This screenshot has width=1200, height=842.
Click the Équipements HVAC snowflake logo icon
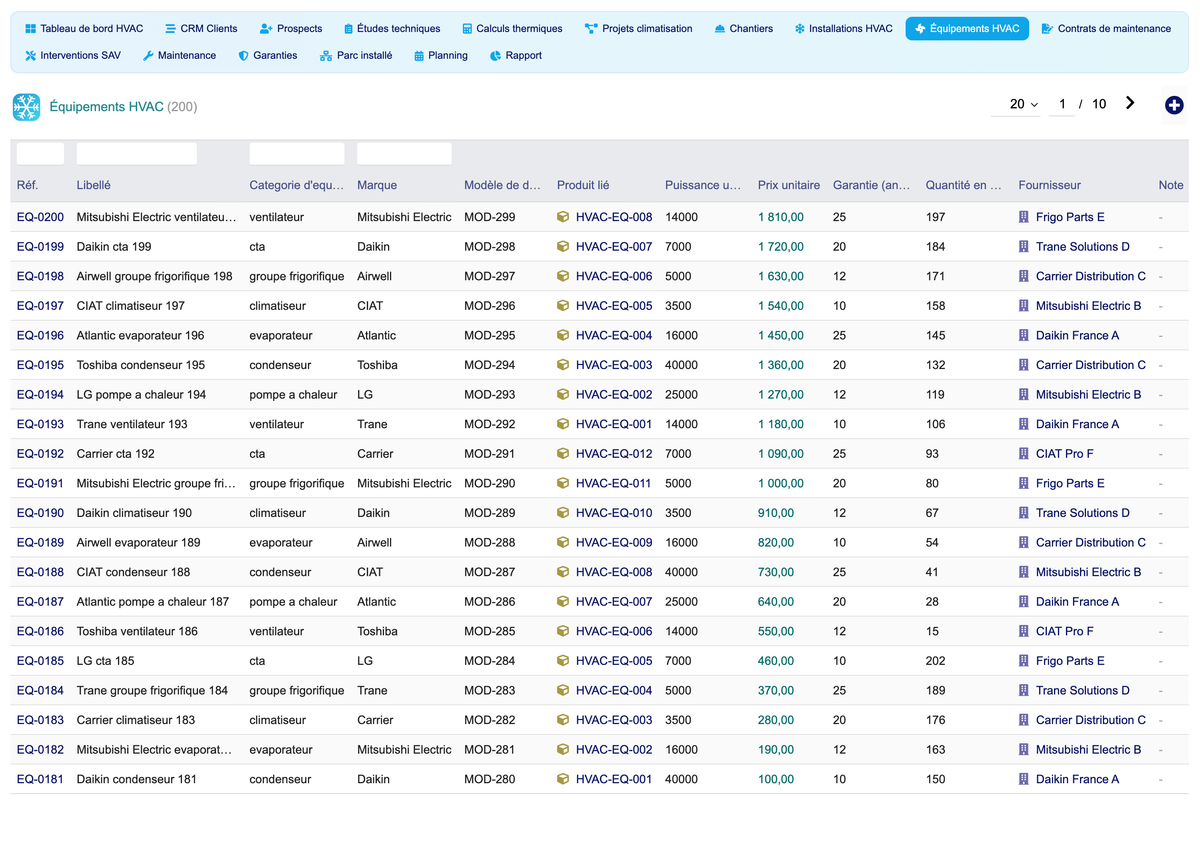(x=26, y=107)
